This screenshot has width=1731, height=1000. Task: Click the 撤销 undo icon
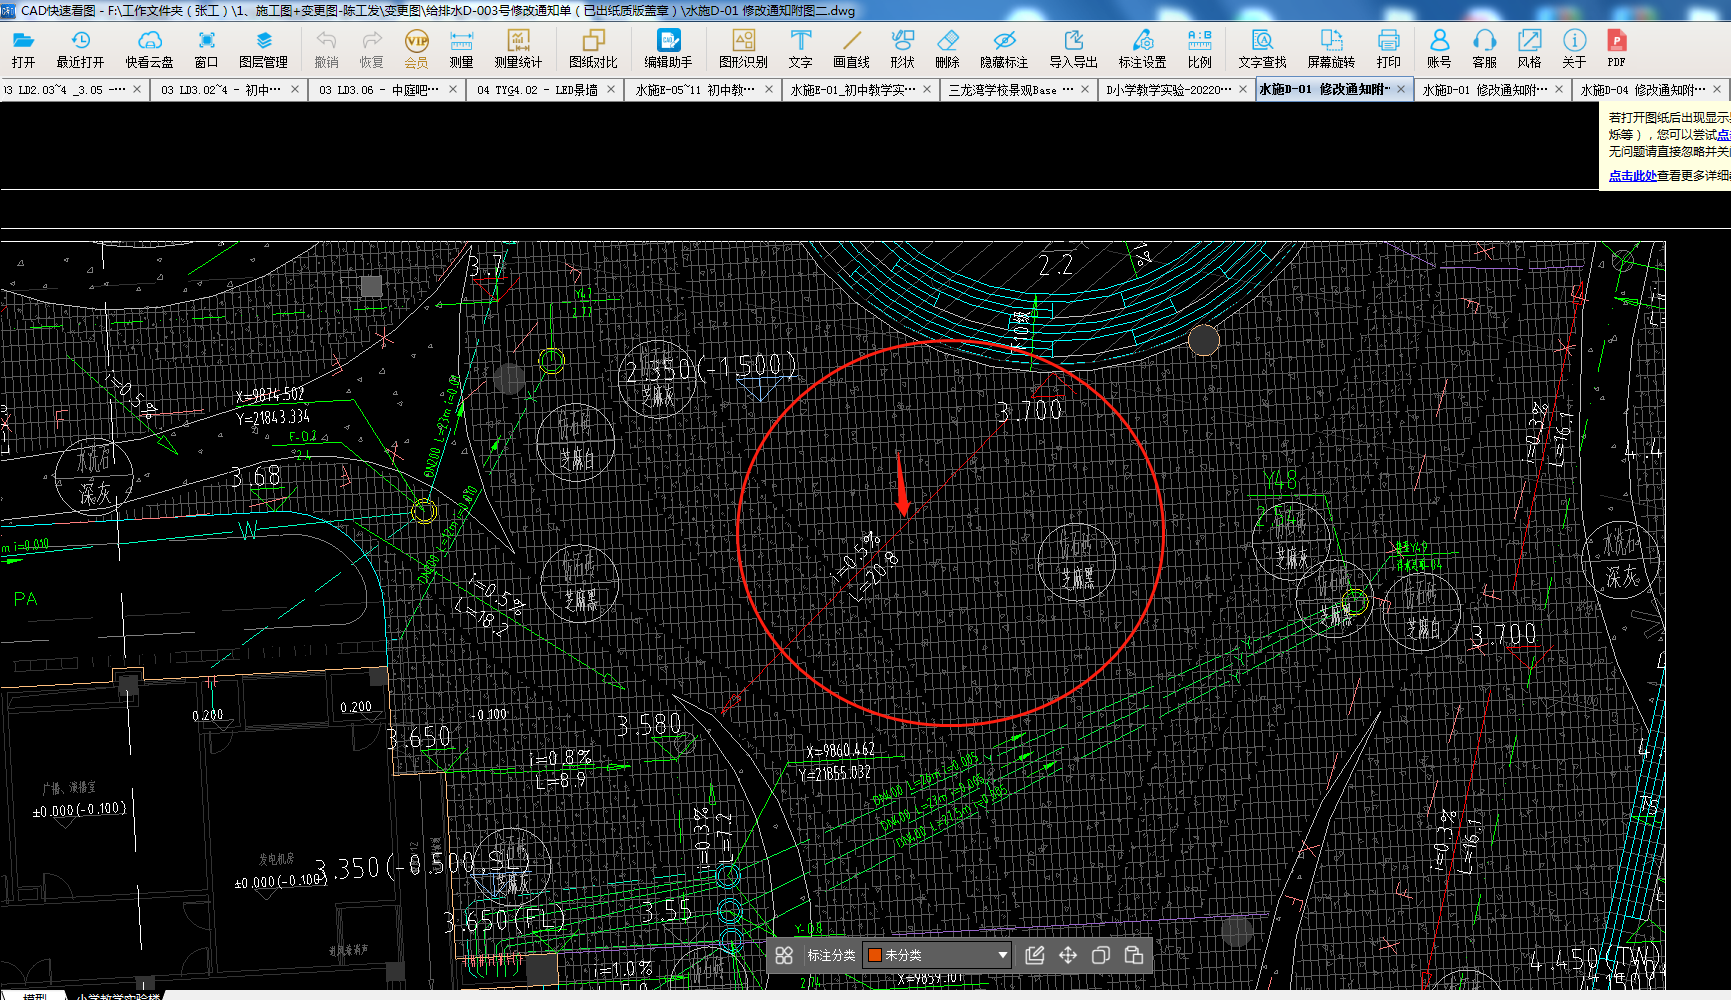326,49
